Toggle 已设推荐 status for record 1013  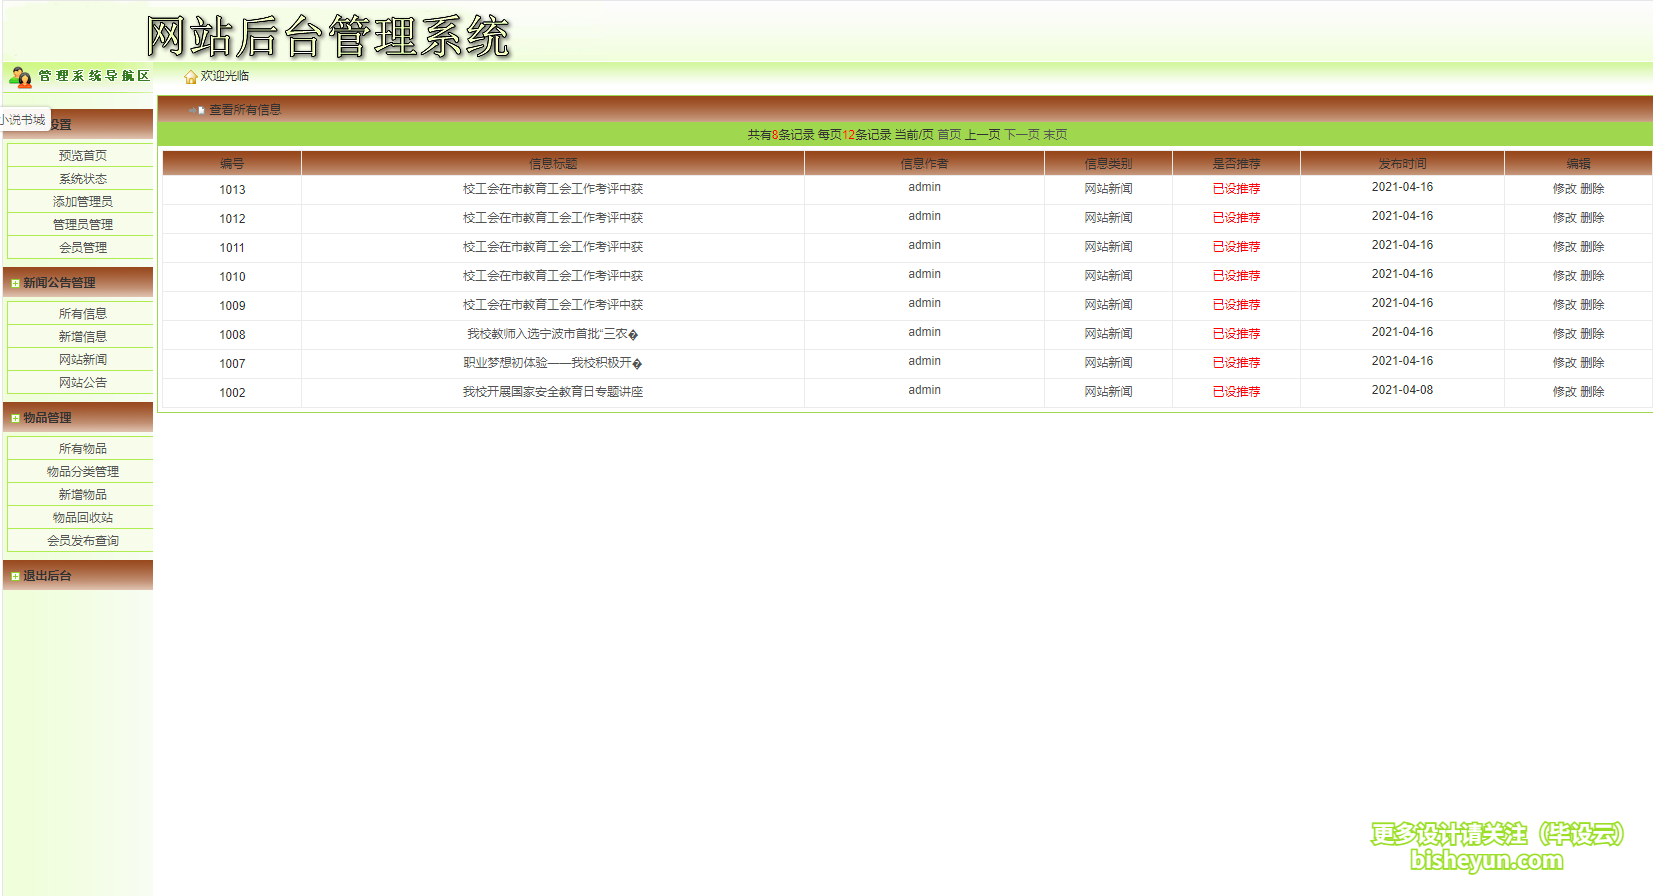click(x=1236, y=188)
